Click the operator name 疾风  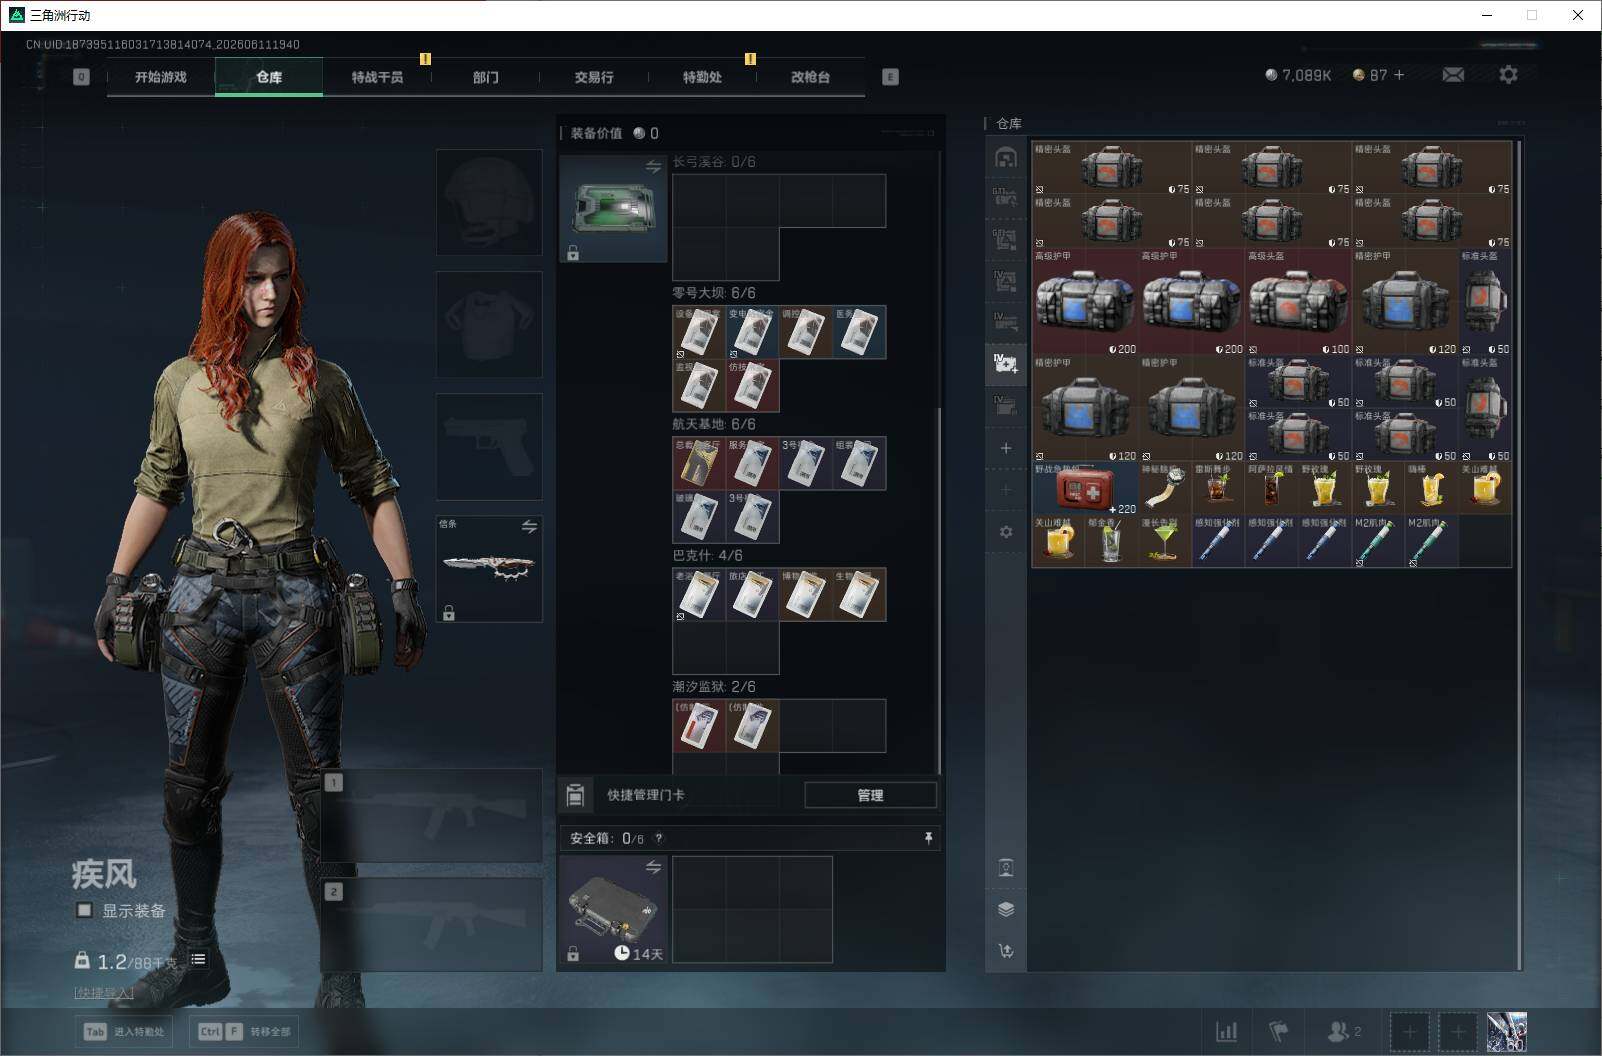tap(104, 874)
